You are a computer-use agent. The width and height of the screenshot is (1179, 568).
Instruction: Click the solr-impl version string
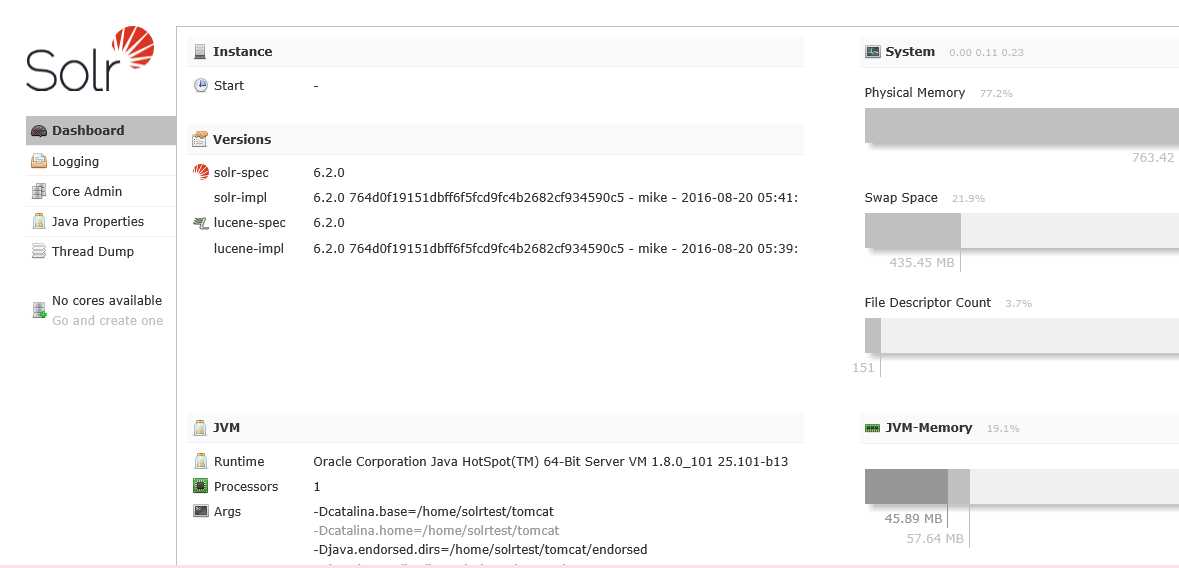pyautogui.click(x=556, y=197)
